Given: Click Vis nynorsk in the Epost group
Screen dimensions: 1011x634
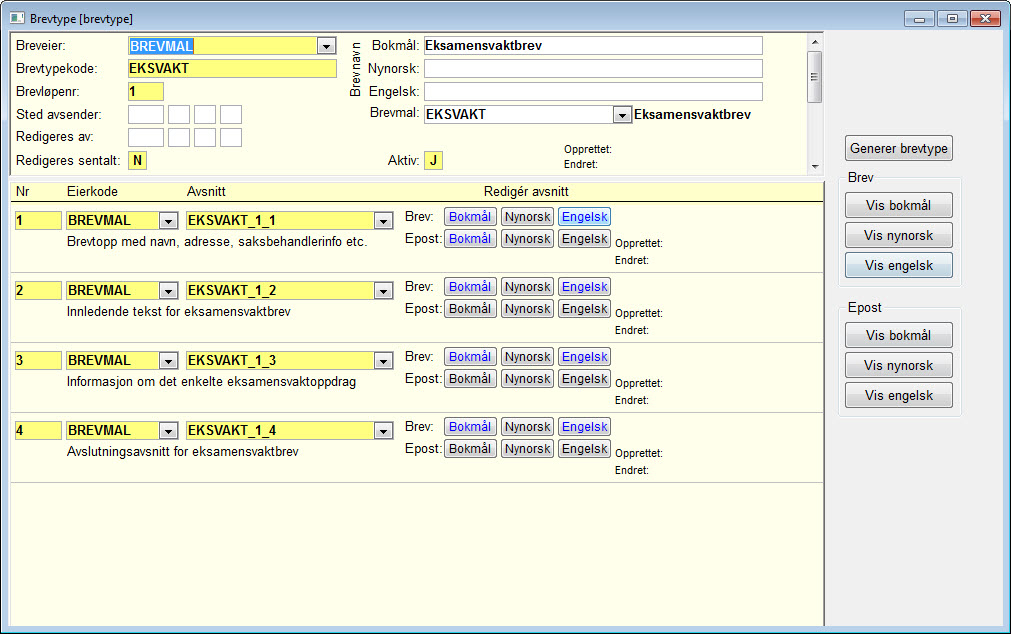Looking at the screenshot, I should [x=899, y=365].
